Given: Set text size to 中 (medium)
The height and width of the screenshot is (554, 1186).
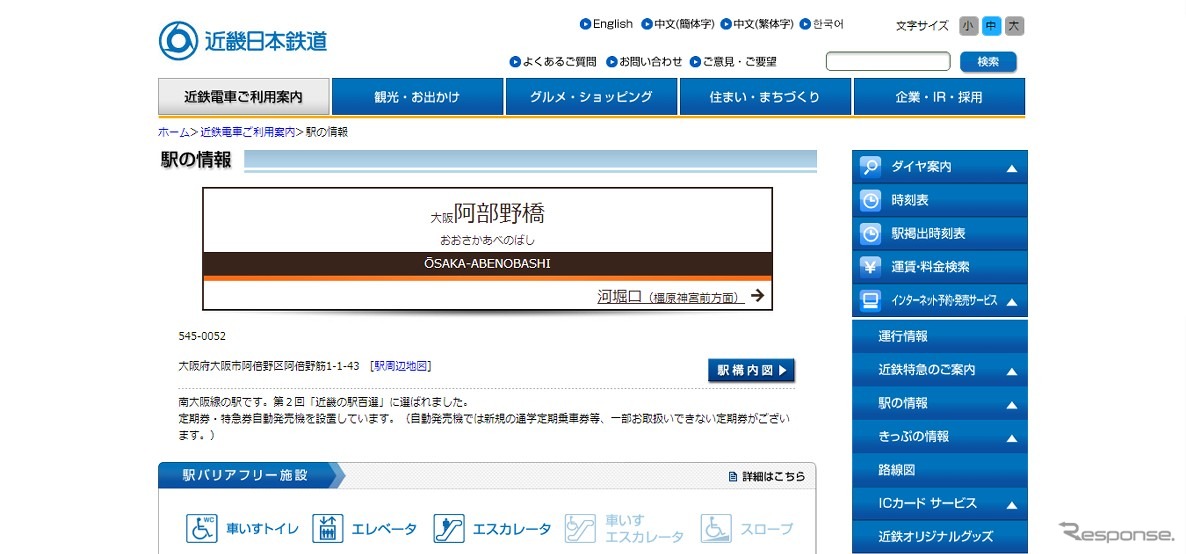Looking at the screenshot, I should 991,26.
